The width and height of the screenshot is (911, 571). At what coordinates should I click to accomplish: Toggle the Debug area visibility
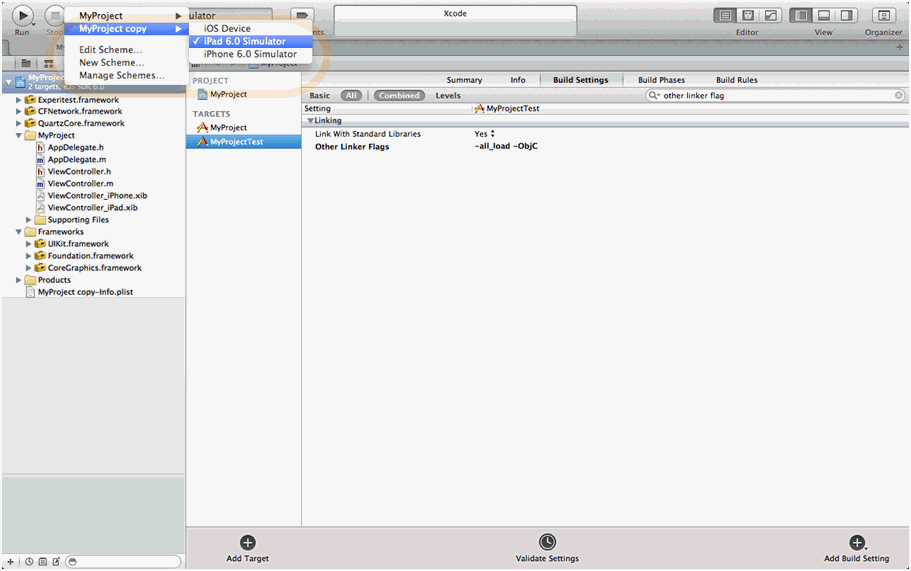point(824,16)
